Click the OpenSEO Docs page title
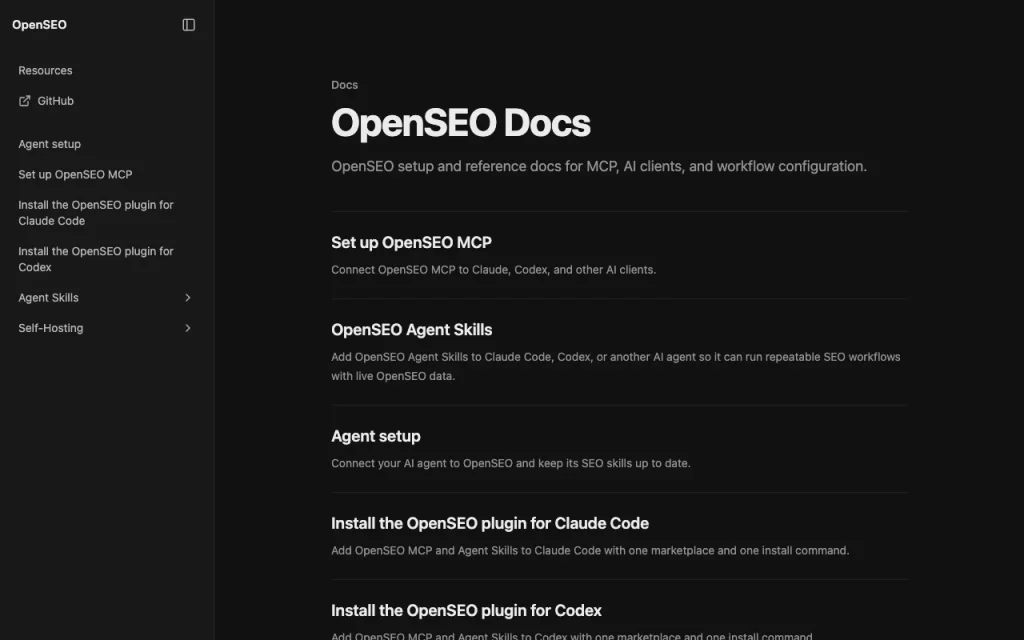Image resolution: width=1024 pixels, height=640 pixels. (460, 123)
